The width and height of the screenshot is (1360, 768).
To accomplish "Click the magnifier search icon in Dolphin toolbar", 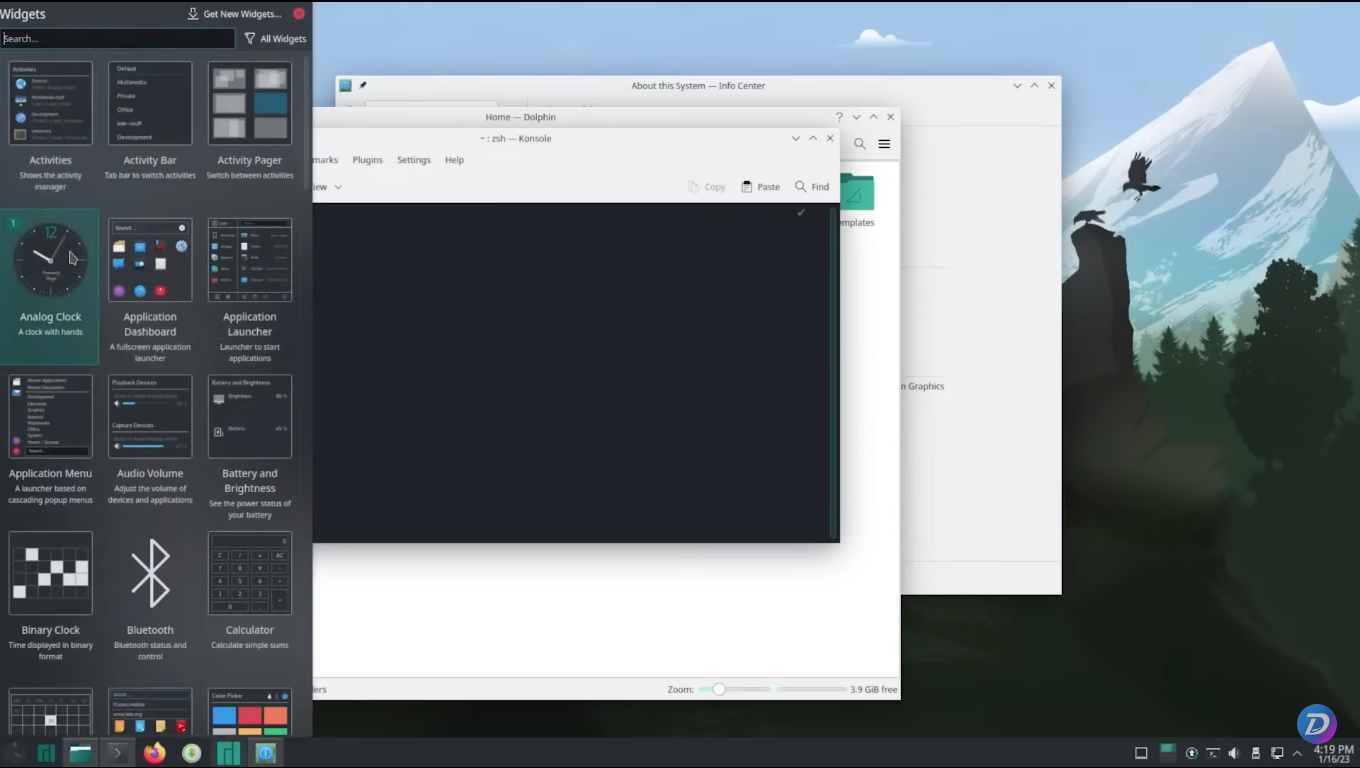I will click(859, 143).
